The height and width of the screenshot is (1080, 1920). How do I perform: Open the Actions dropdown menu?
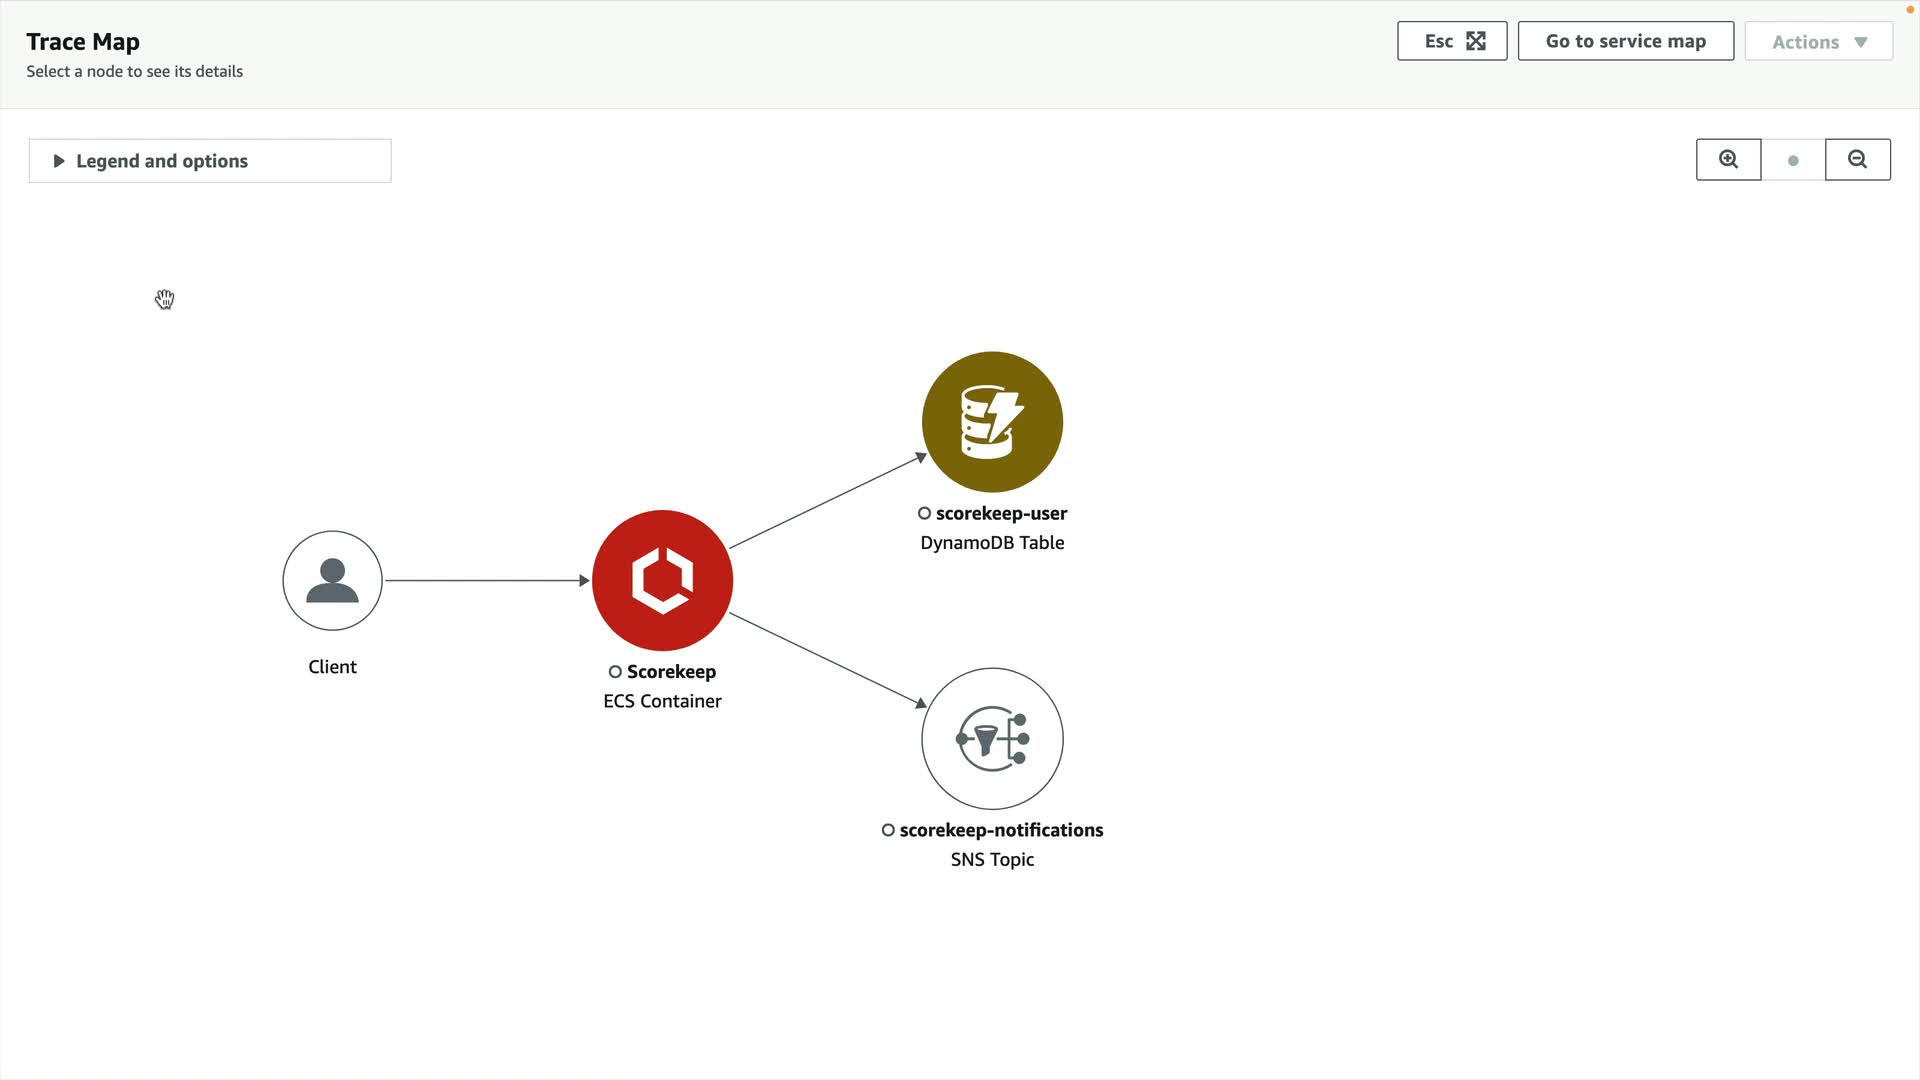[x=1818, y=42]
